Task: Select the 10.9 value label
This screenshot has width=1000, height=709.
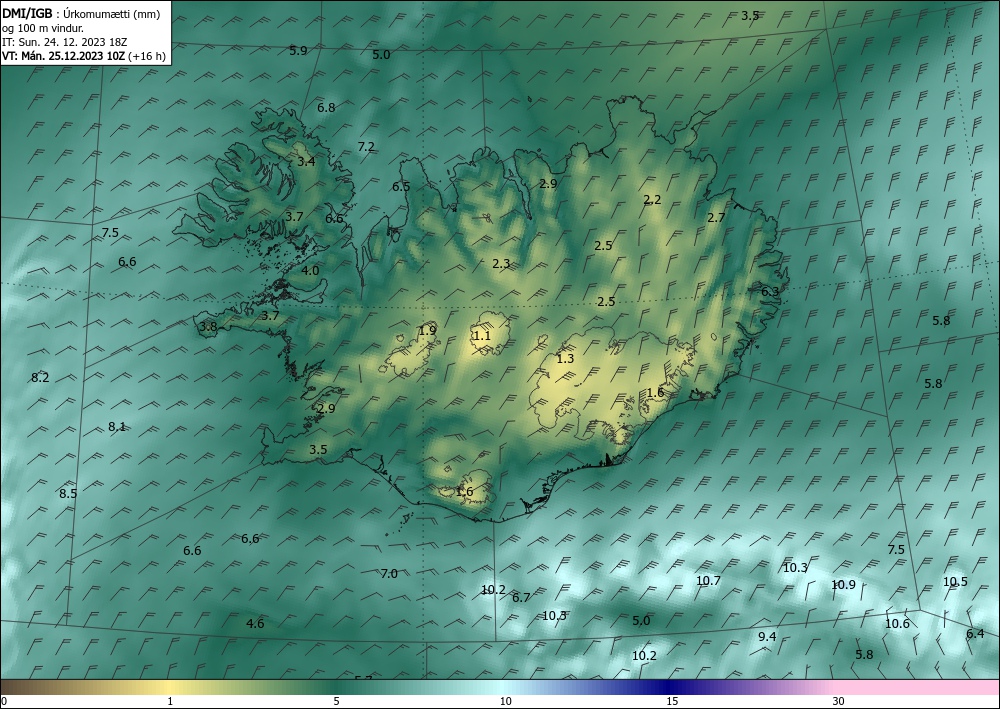Action: (x=844, y=585)
